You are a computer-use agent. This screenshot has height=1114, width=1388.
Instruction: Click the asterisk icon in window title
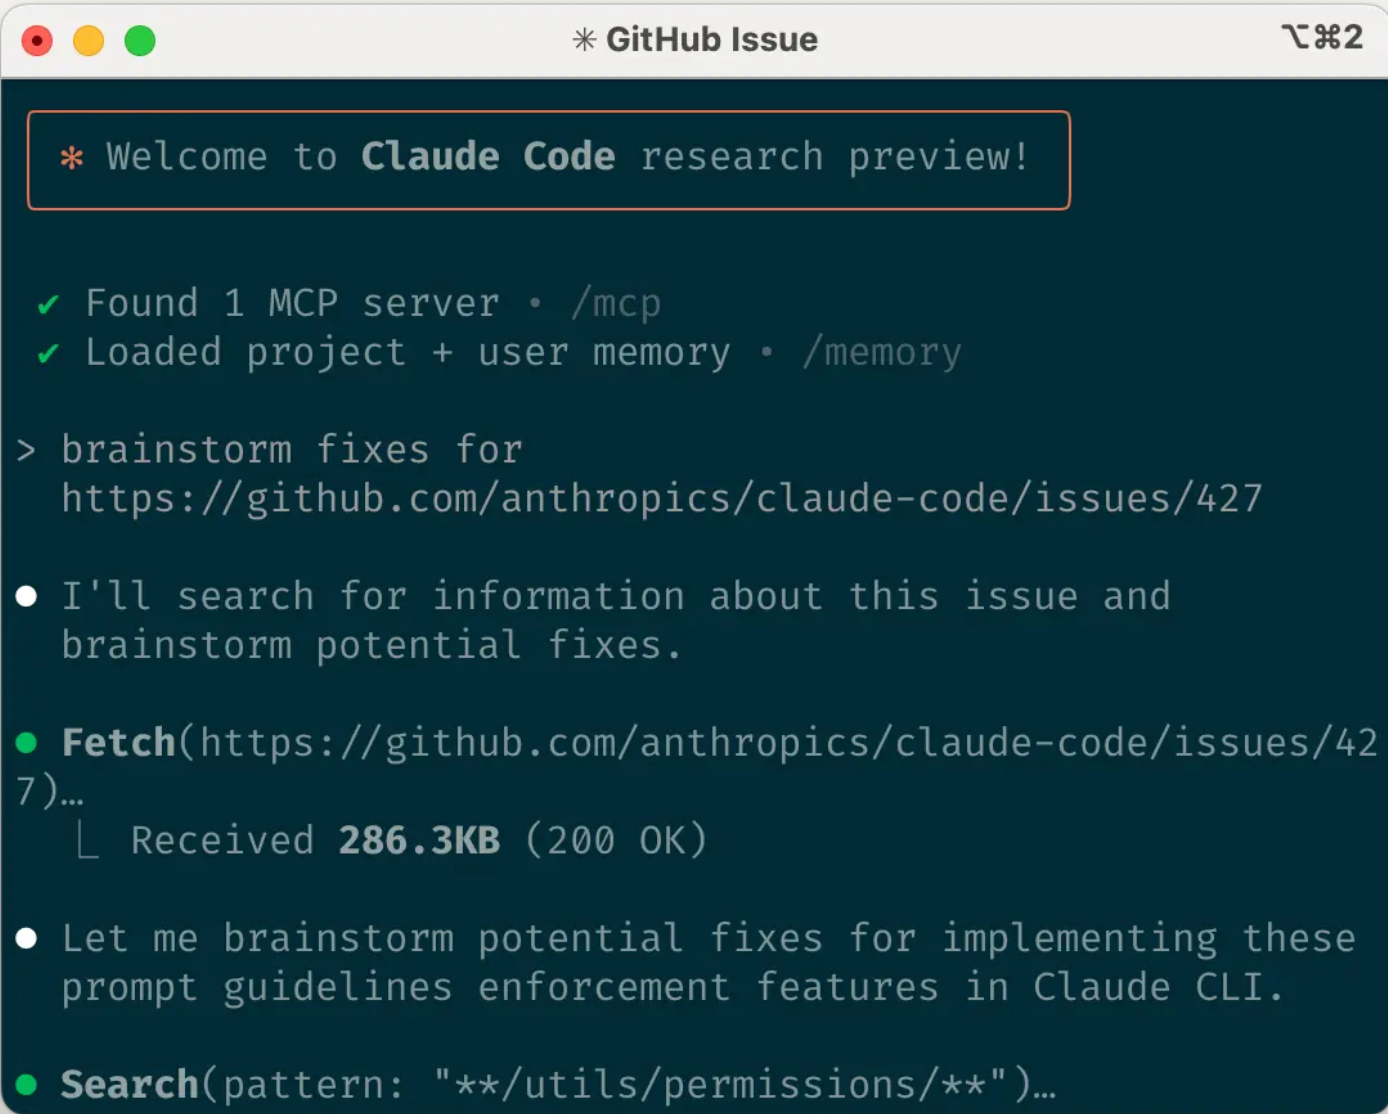pyautogui.click(x=584, y=40)
